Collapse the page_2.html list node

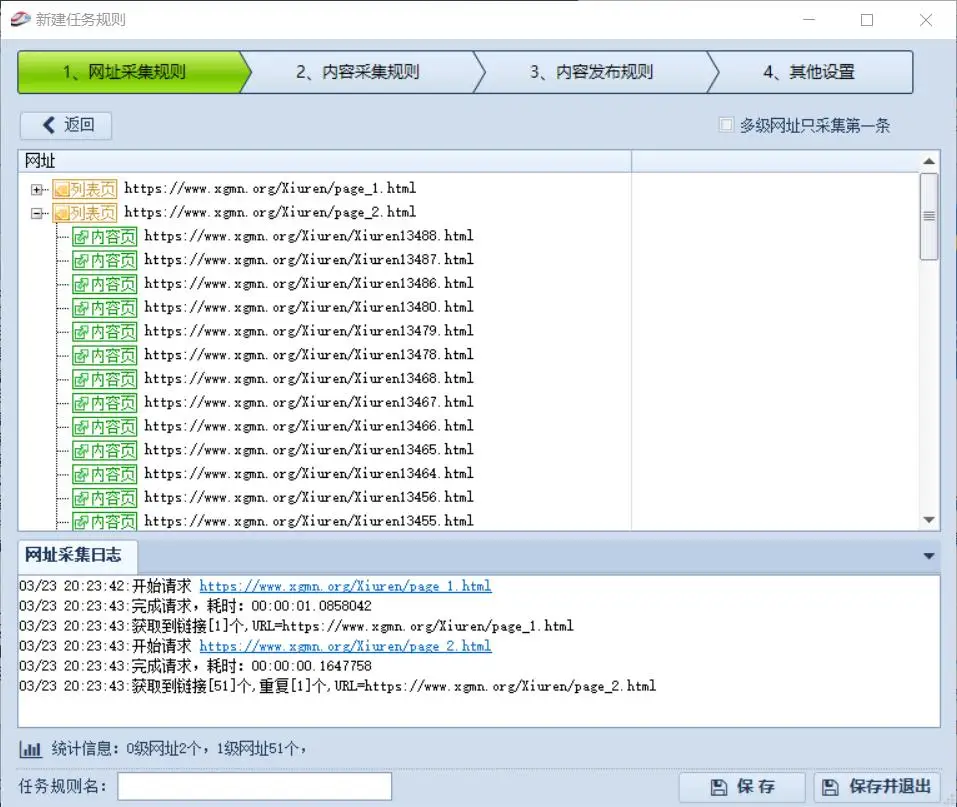pyautogui.click(x=37, y=214)
